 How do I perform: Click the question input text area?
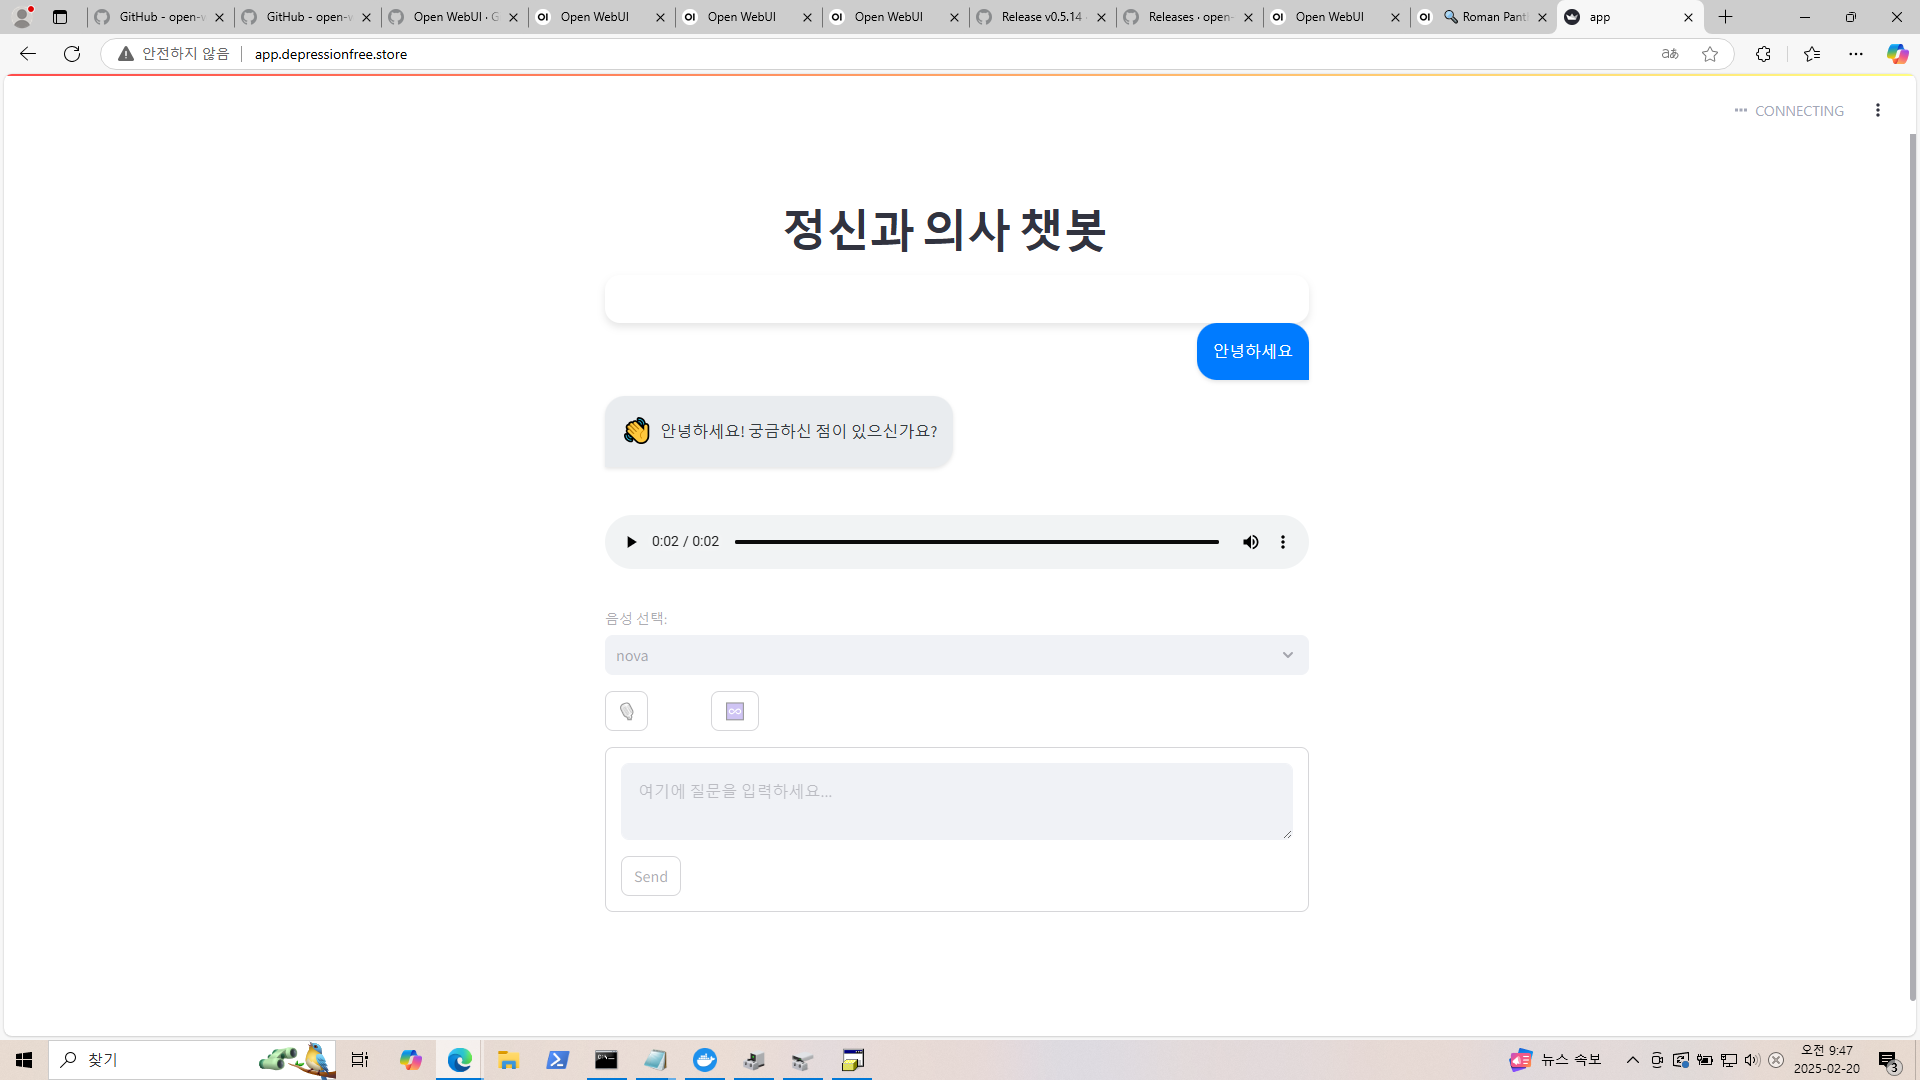point(956,801)
